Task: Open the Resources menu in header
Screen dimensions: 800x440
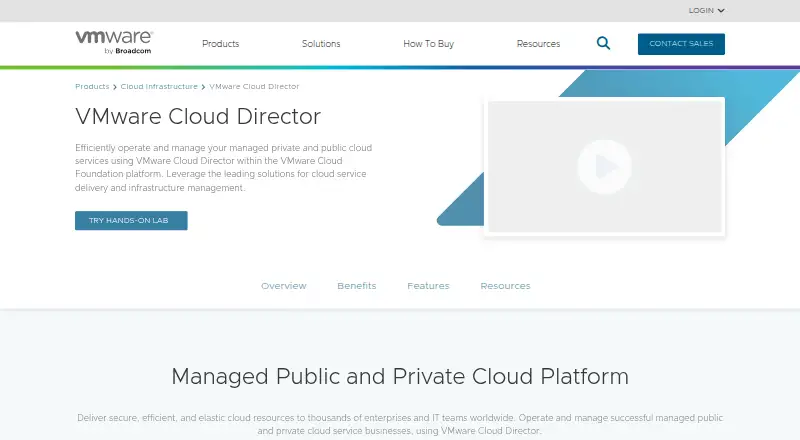Action: coord(538,44)
